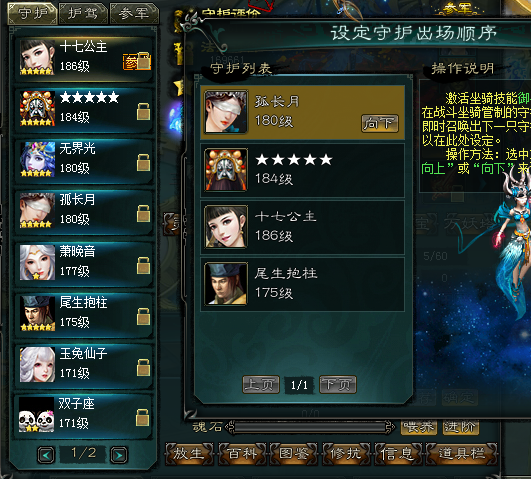
Task: Select 无界光 guardian avatar
Action: [x=37, y=160]
